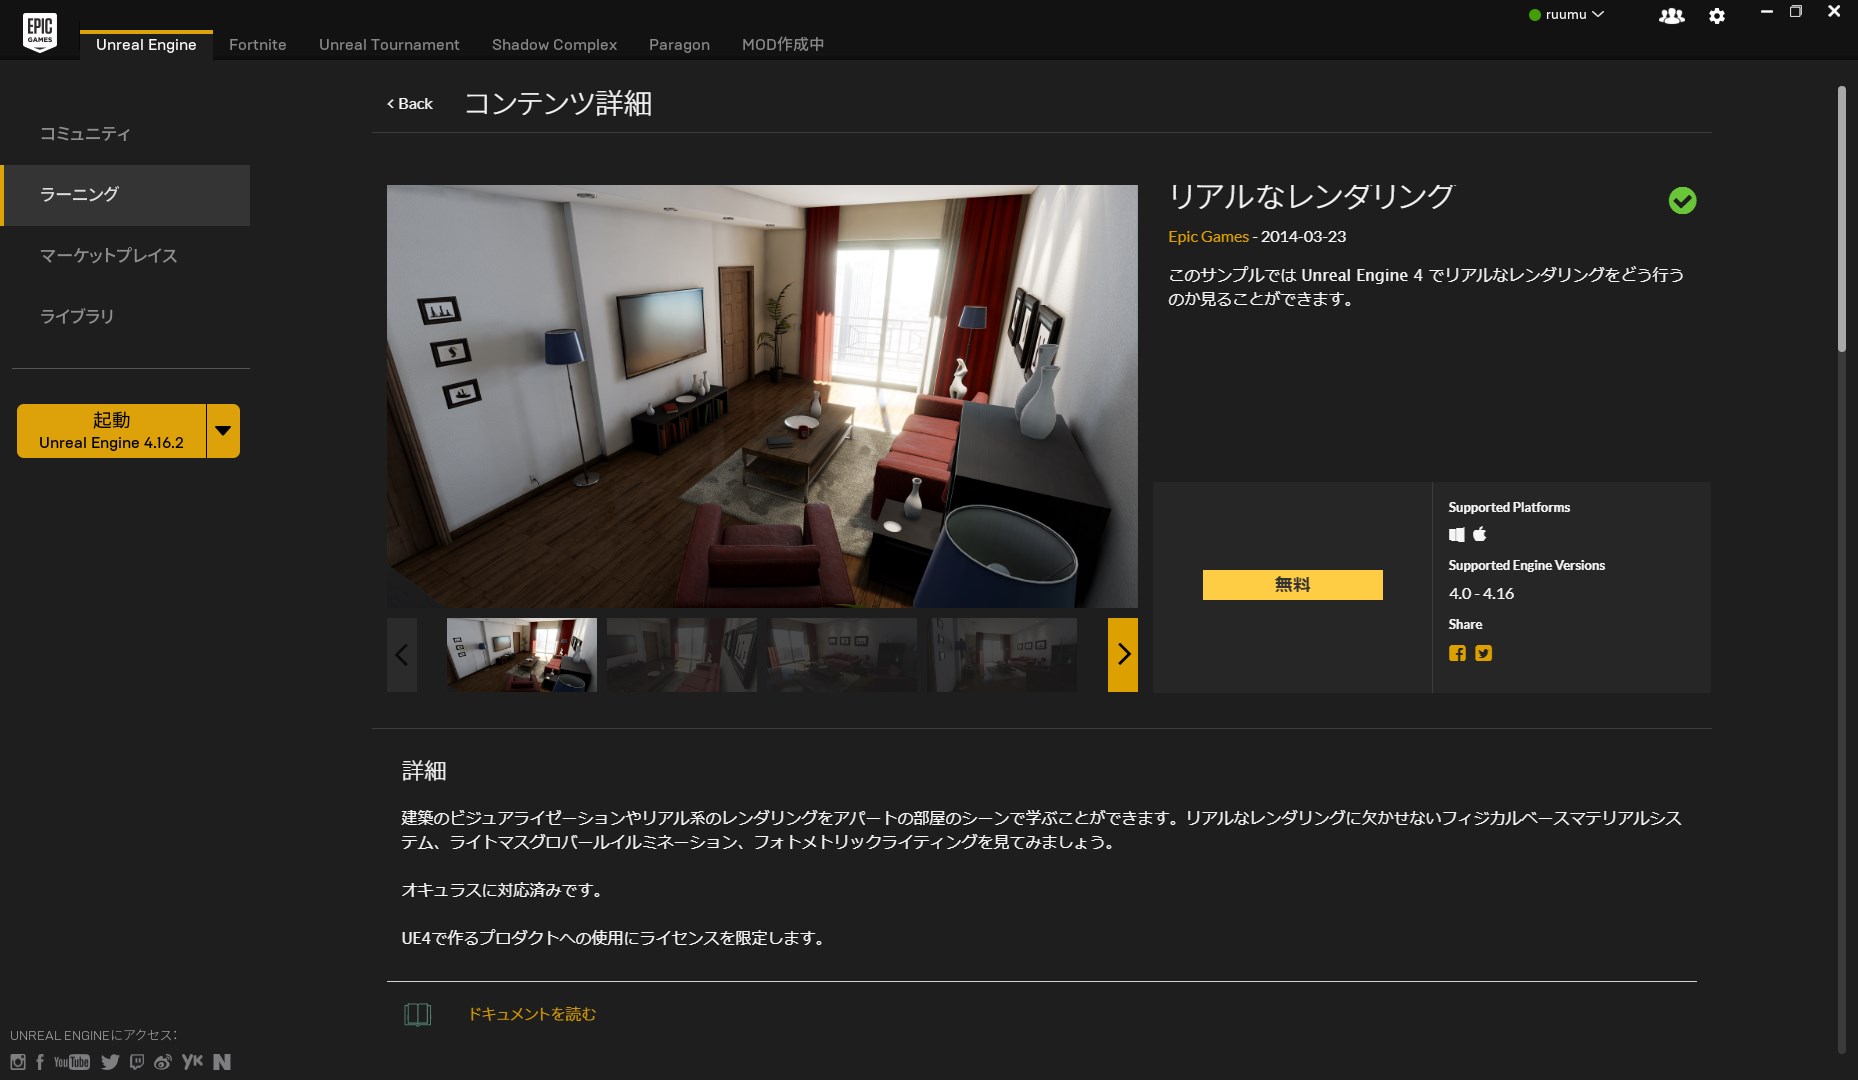The image size is (1858, 1080).
Task: Select first living room thumbnail
Action: click(522, 655)
